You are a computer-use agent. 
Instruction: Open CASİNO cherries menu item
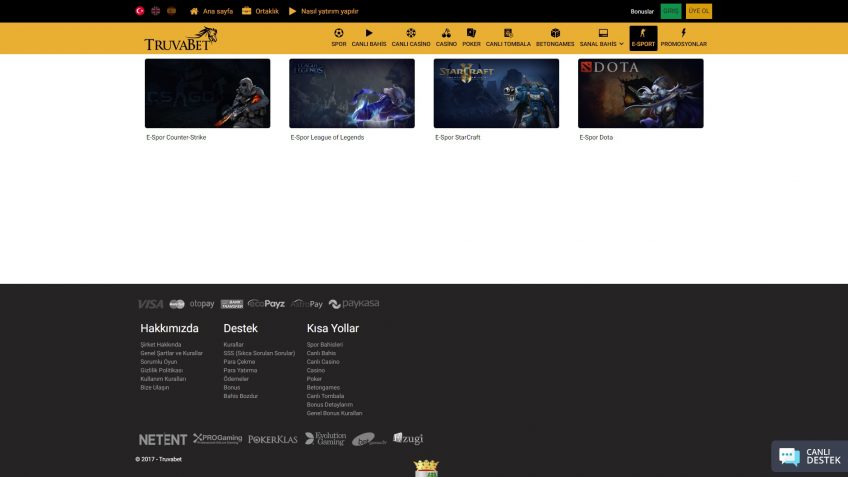[x=446, y=38]
